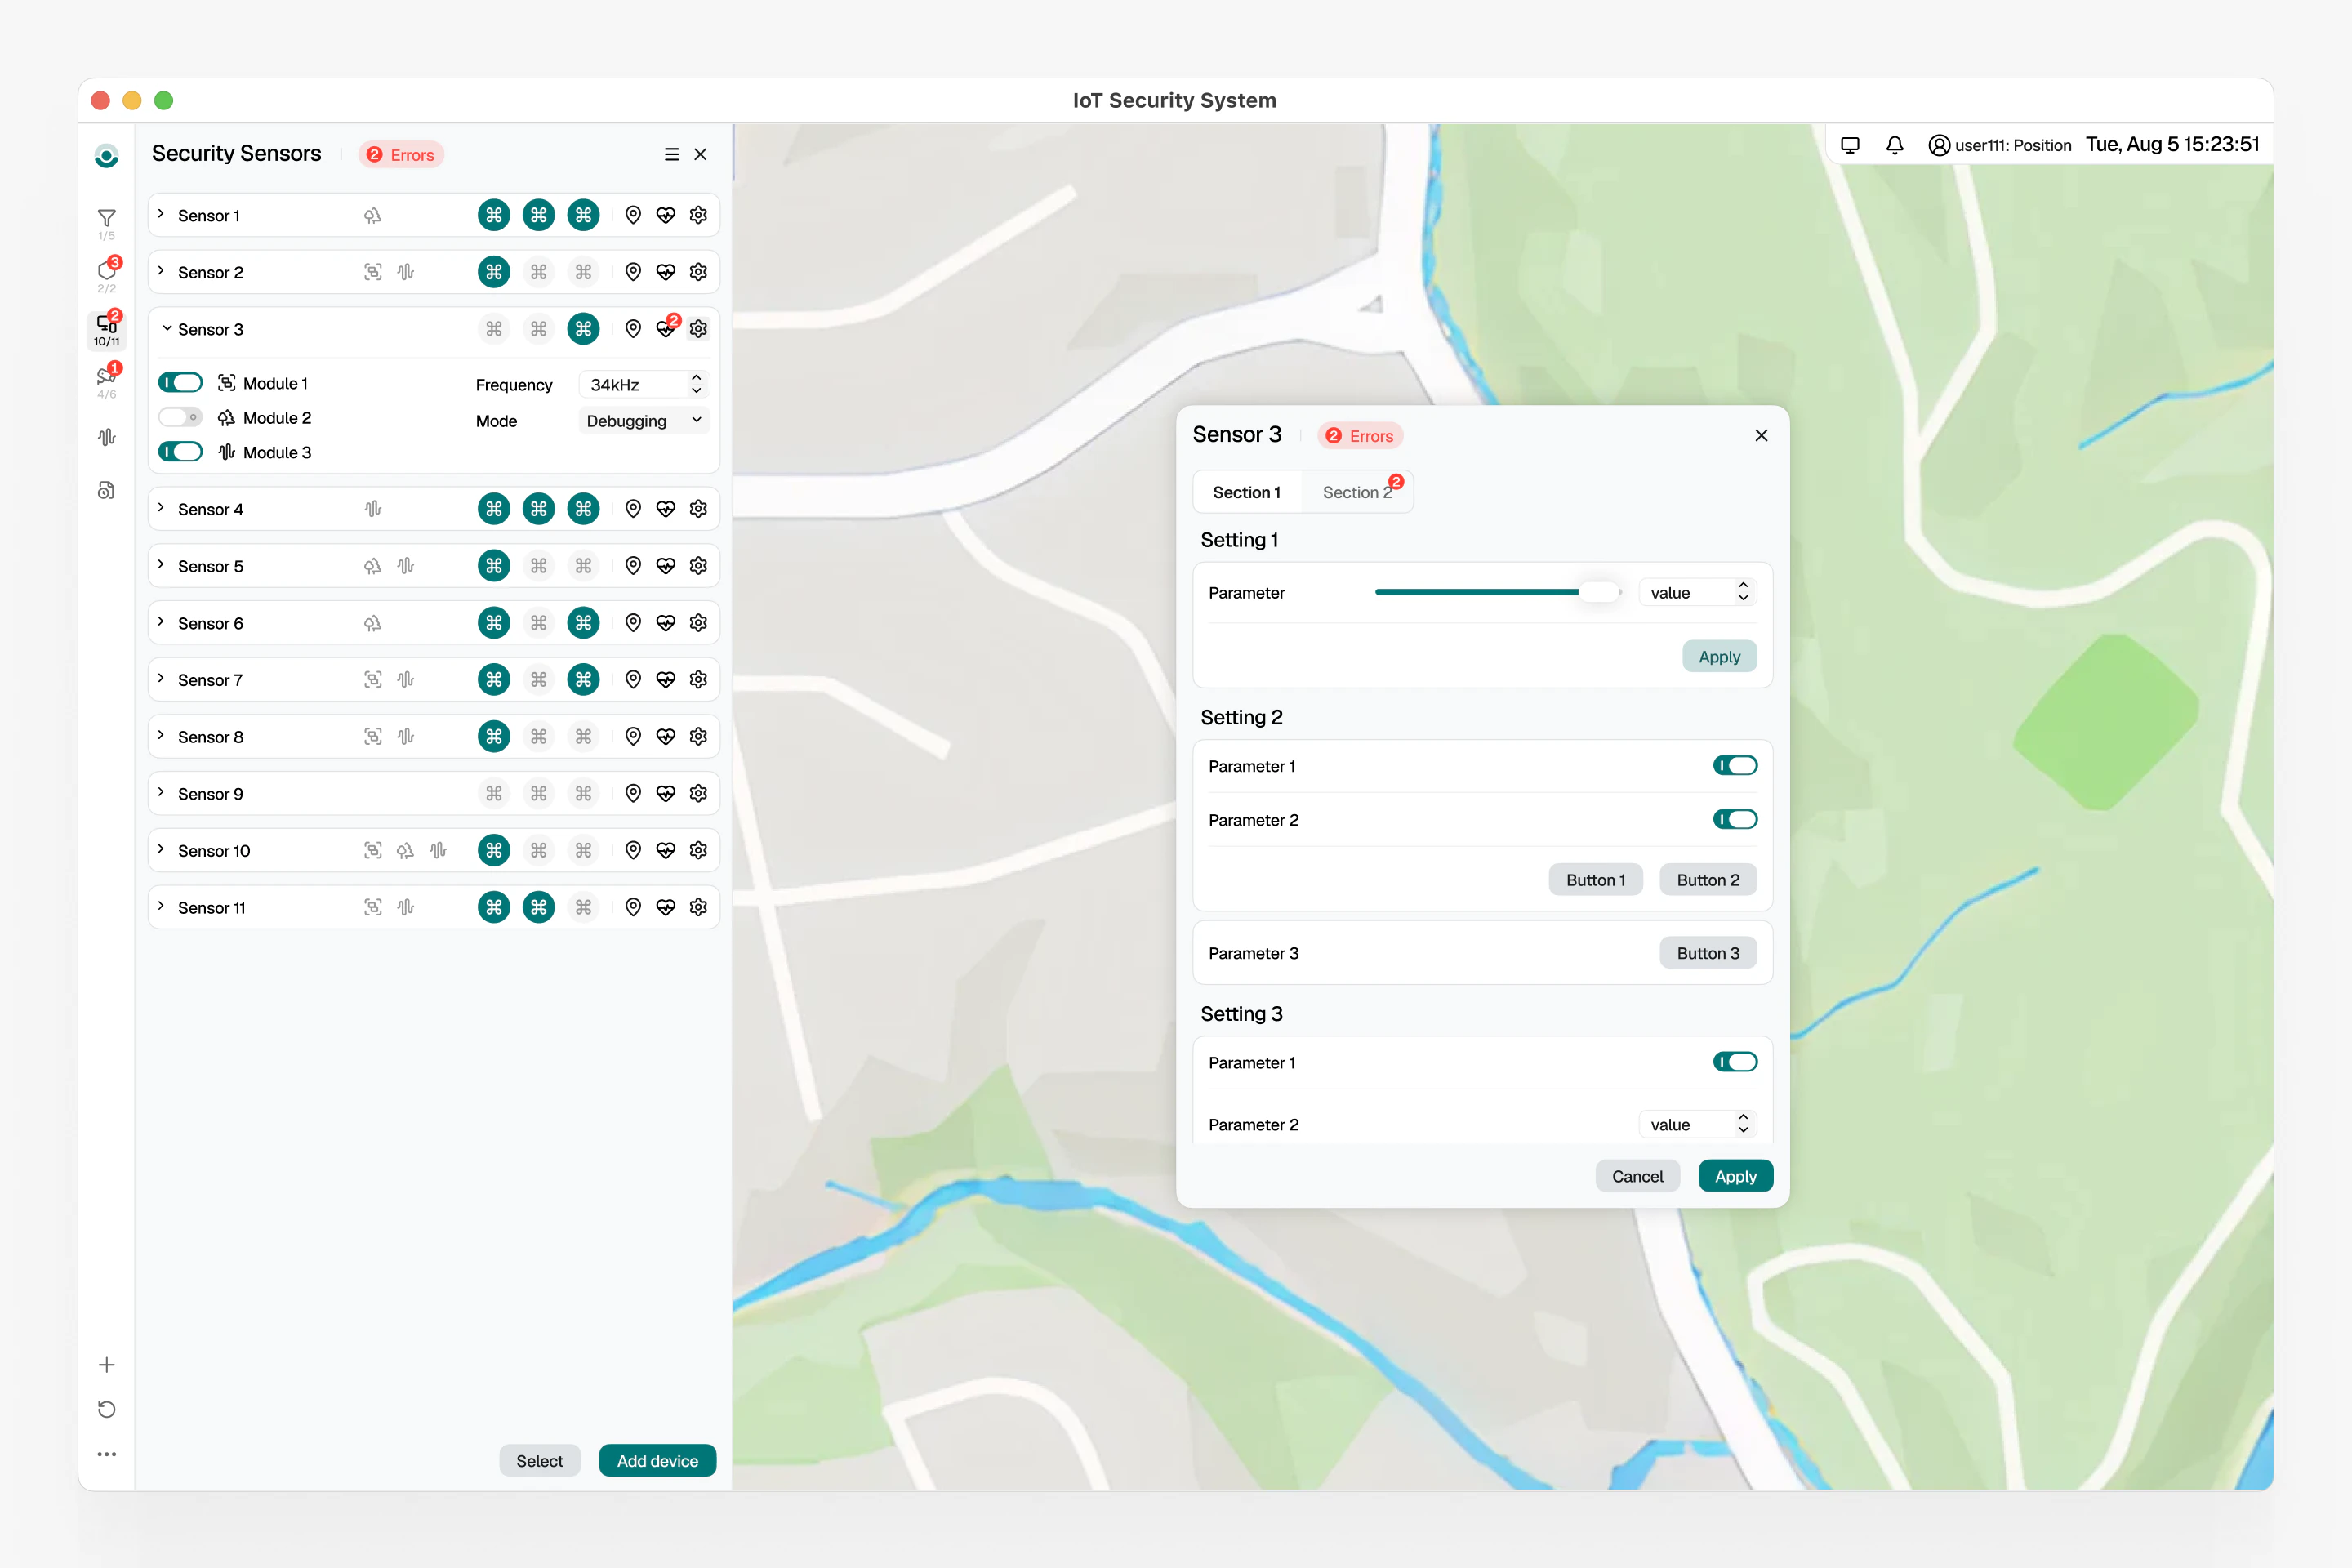Expand Sensor 8 row
2352x1568 pixels.
tap(161, 737)
